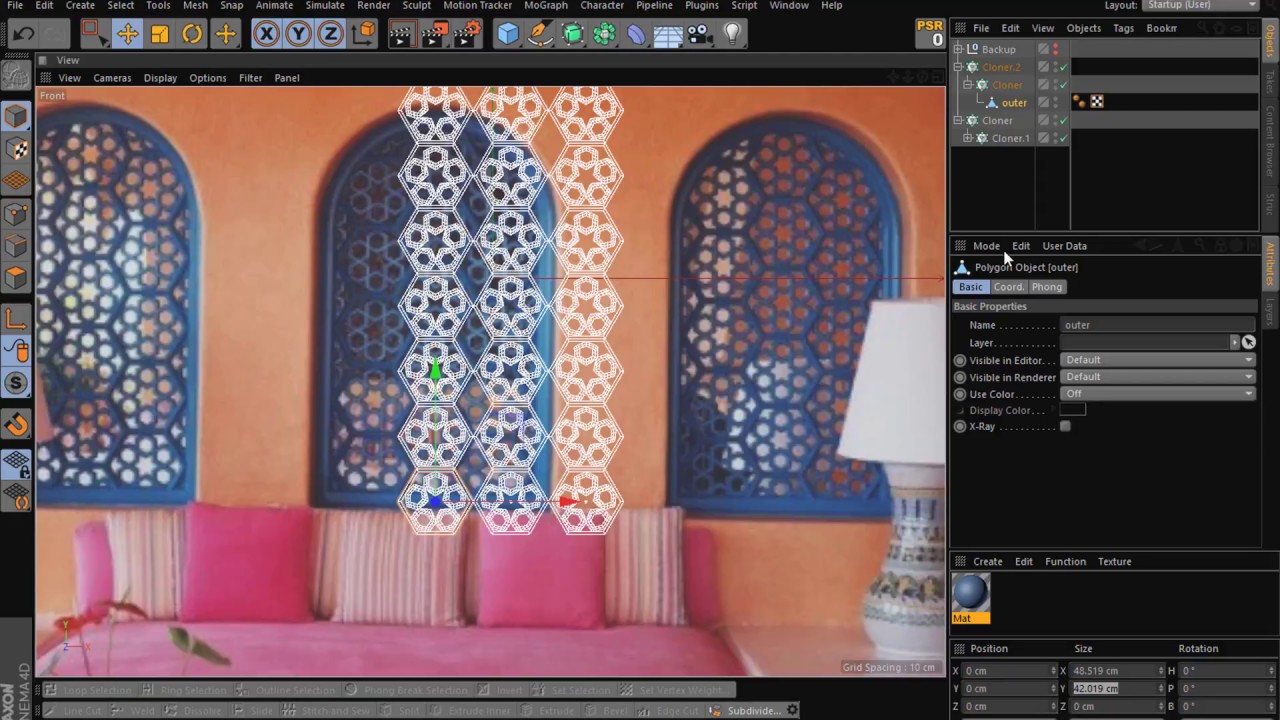1280x720 pixels.
Task: Click the Floor environment icon
Action: point(668,34)
